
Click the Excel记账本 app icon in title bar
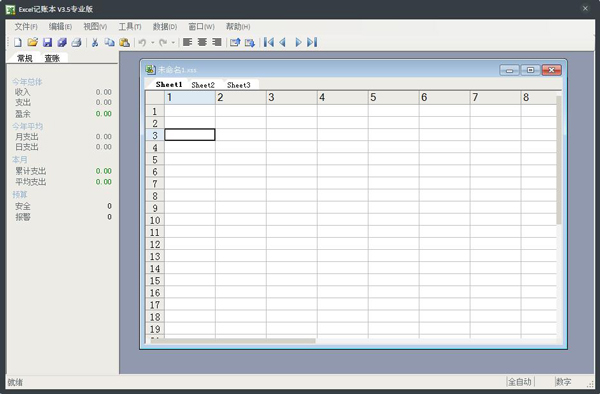coord(11,9)
